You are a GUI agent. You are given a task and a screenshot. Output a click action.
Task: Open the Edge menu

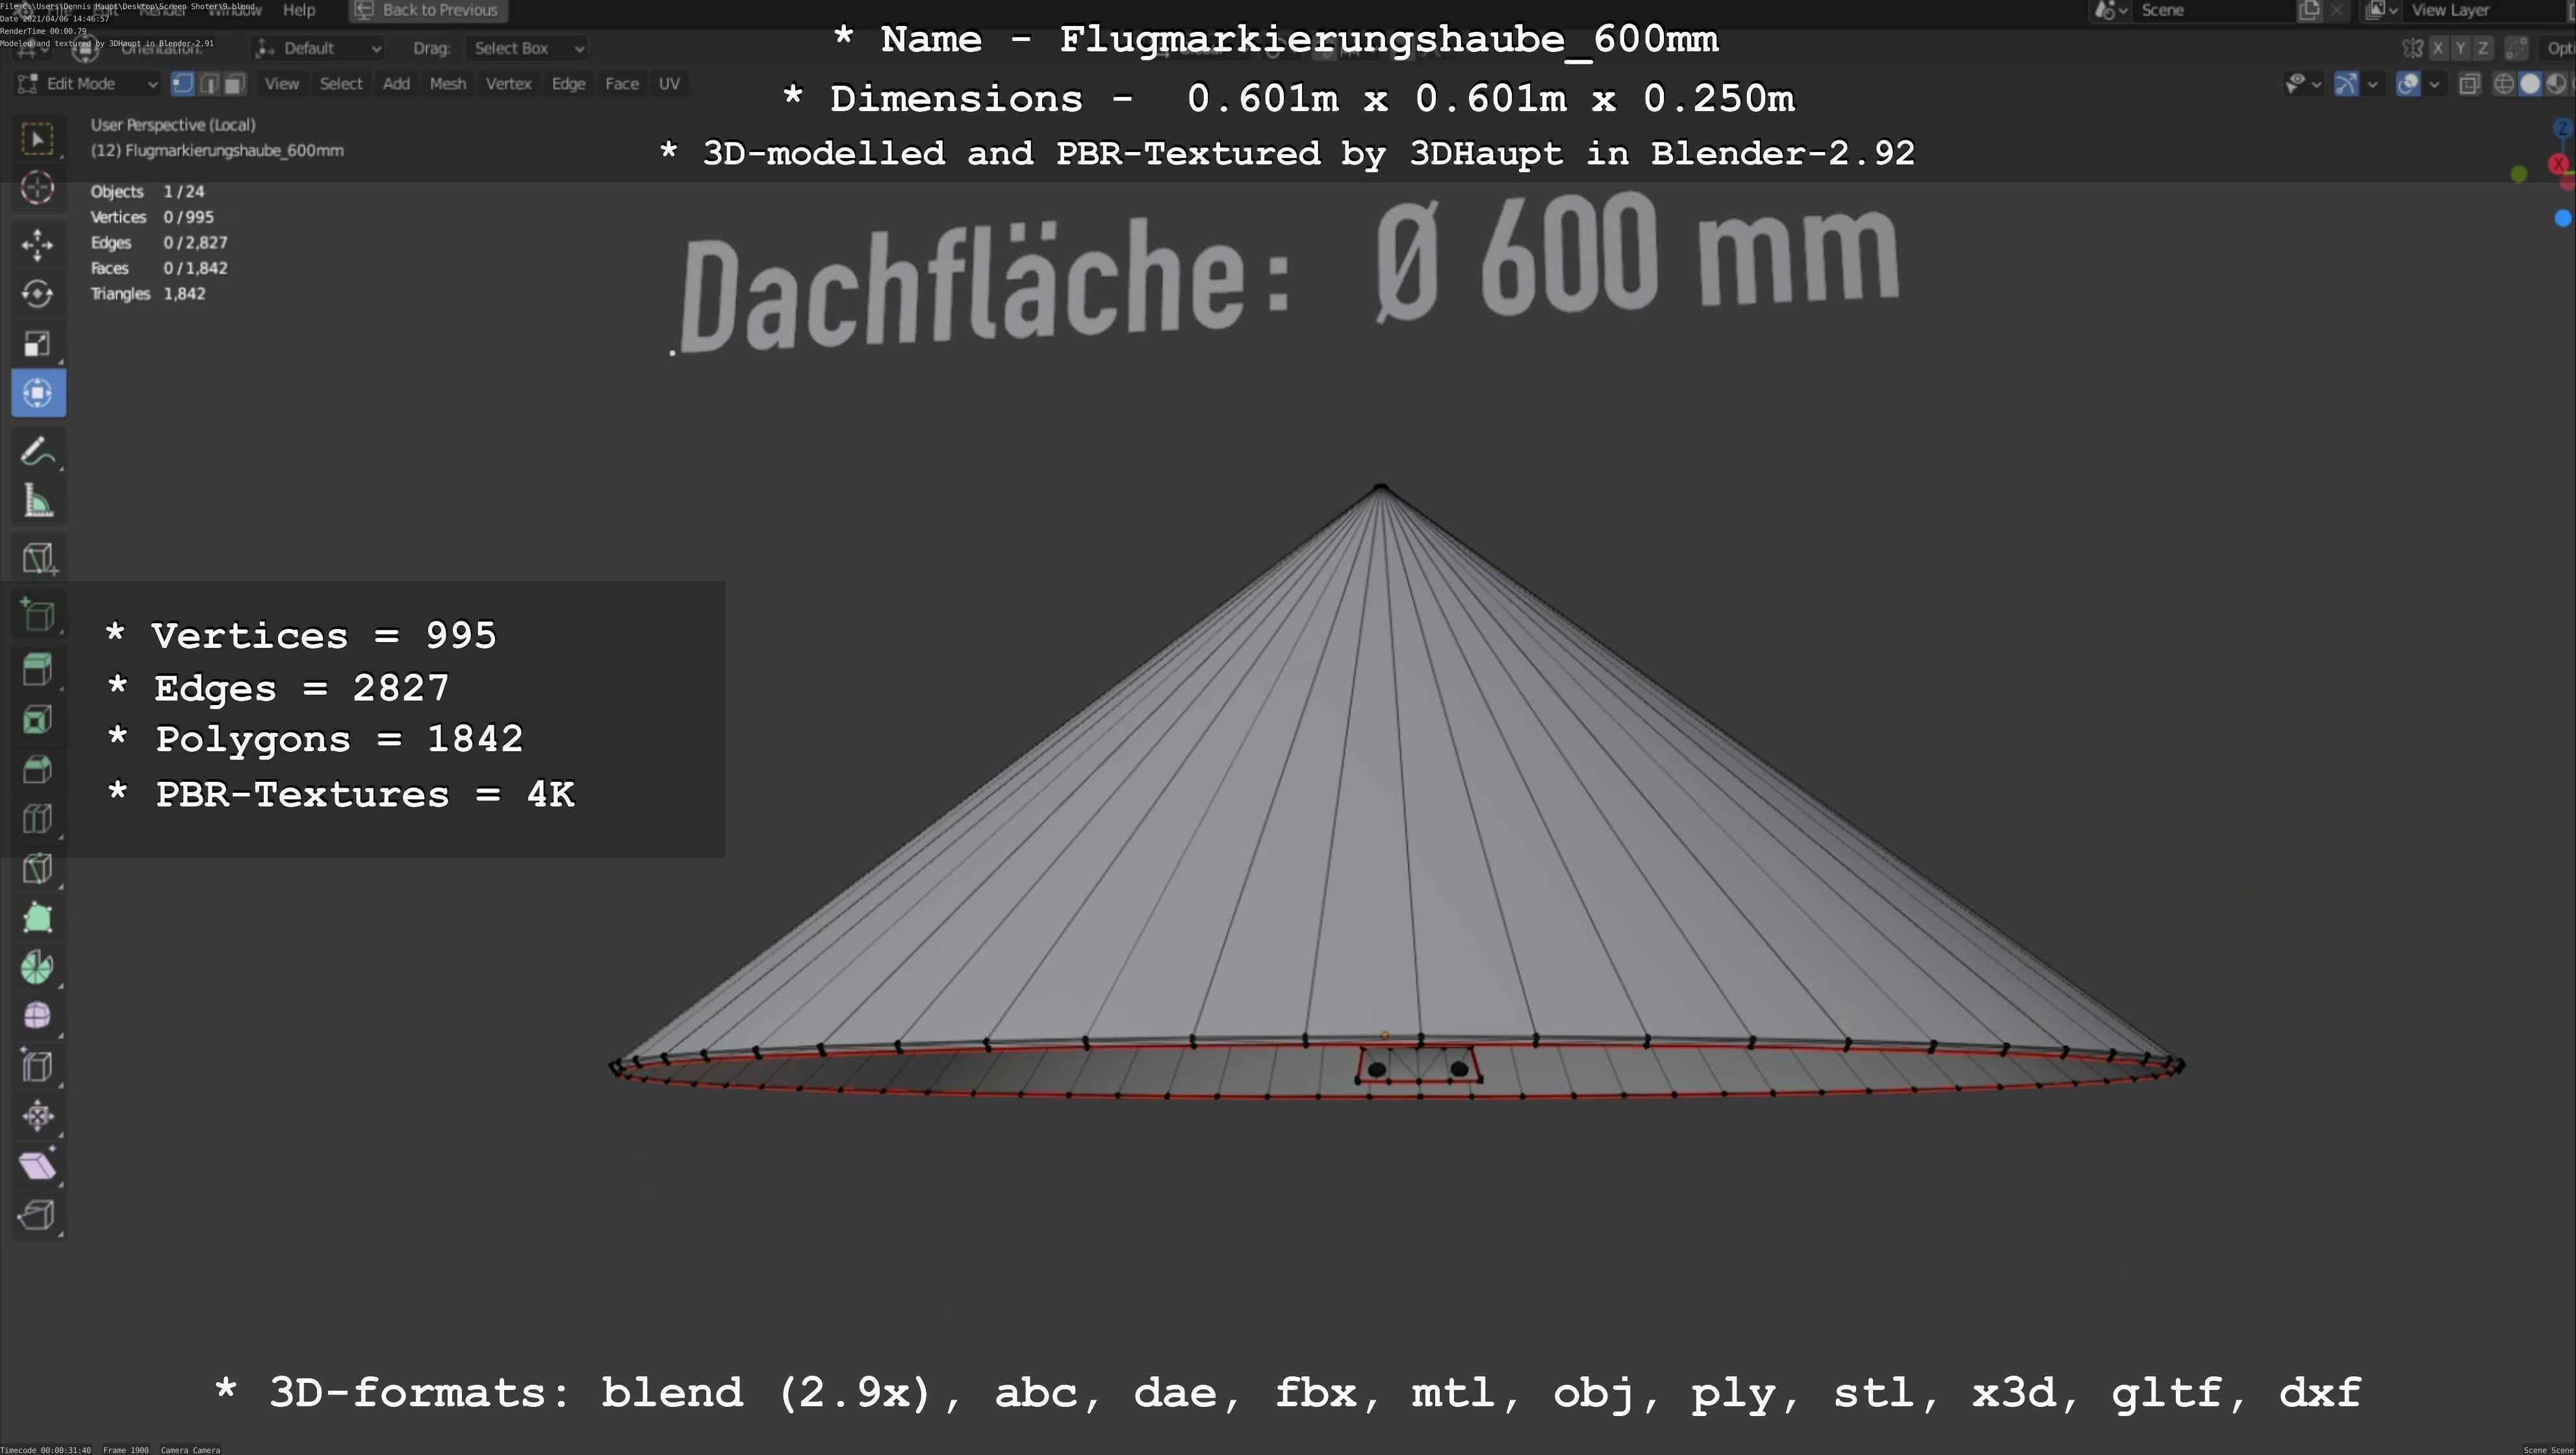568,84
